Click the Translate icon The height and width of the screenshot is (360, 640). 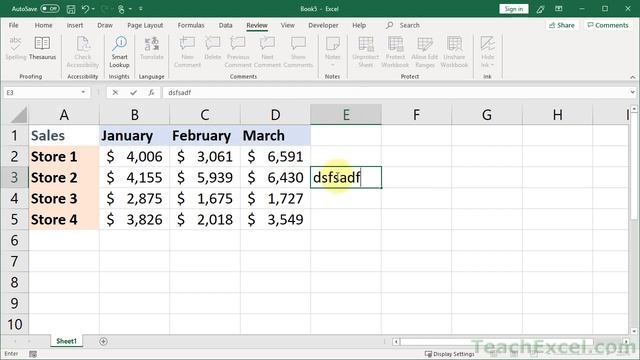point(151,48)
